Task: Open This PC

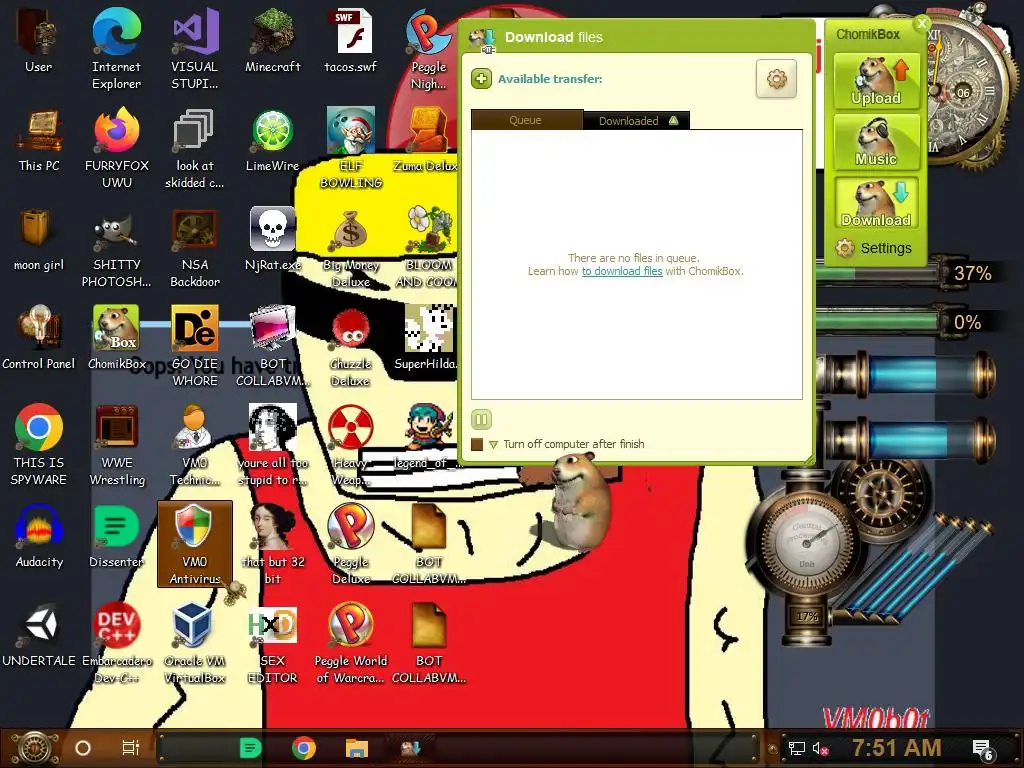Action: [39, 140]
